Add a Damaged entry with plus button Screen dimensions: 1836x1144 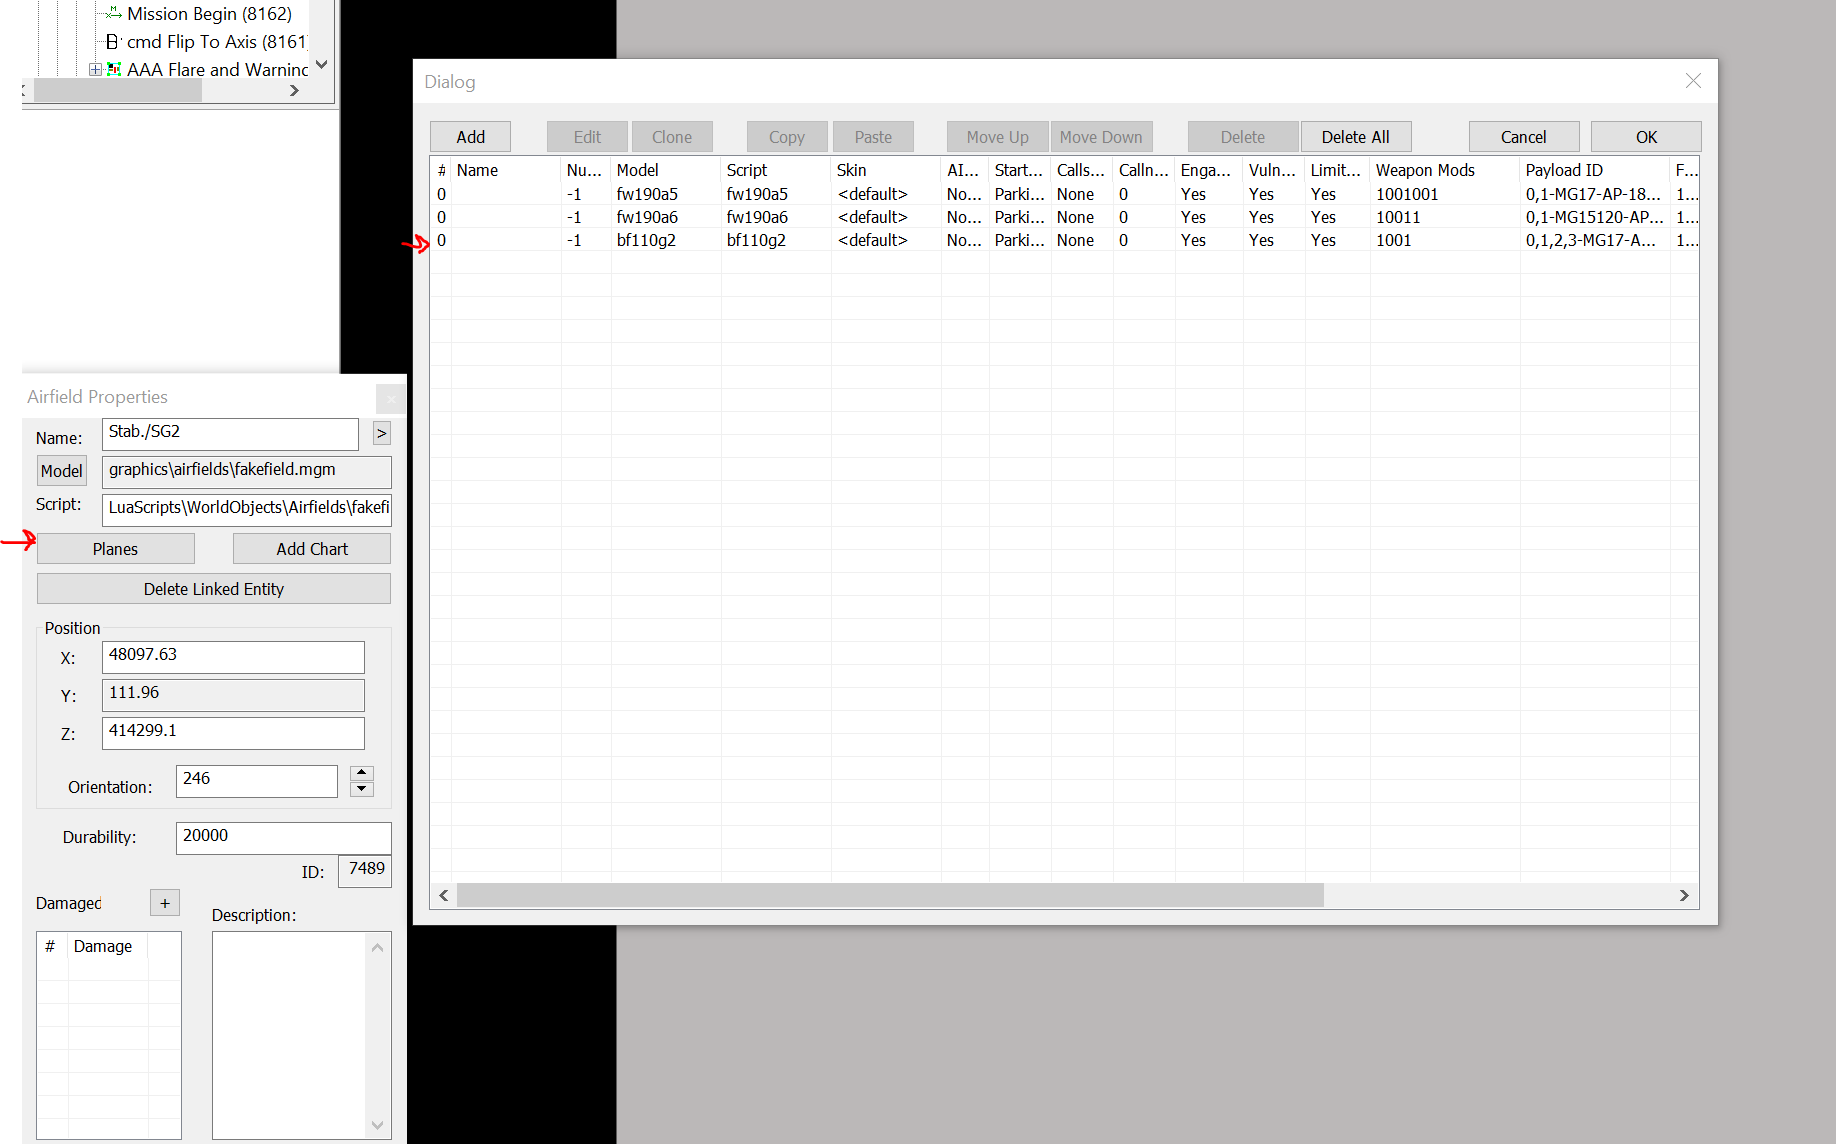(165, 903)
